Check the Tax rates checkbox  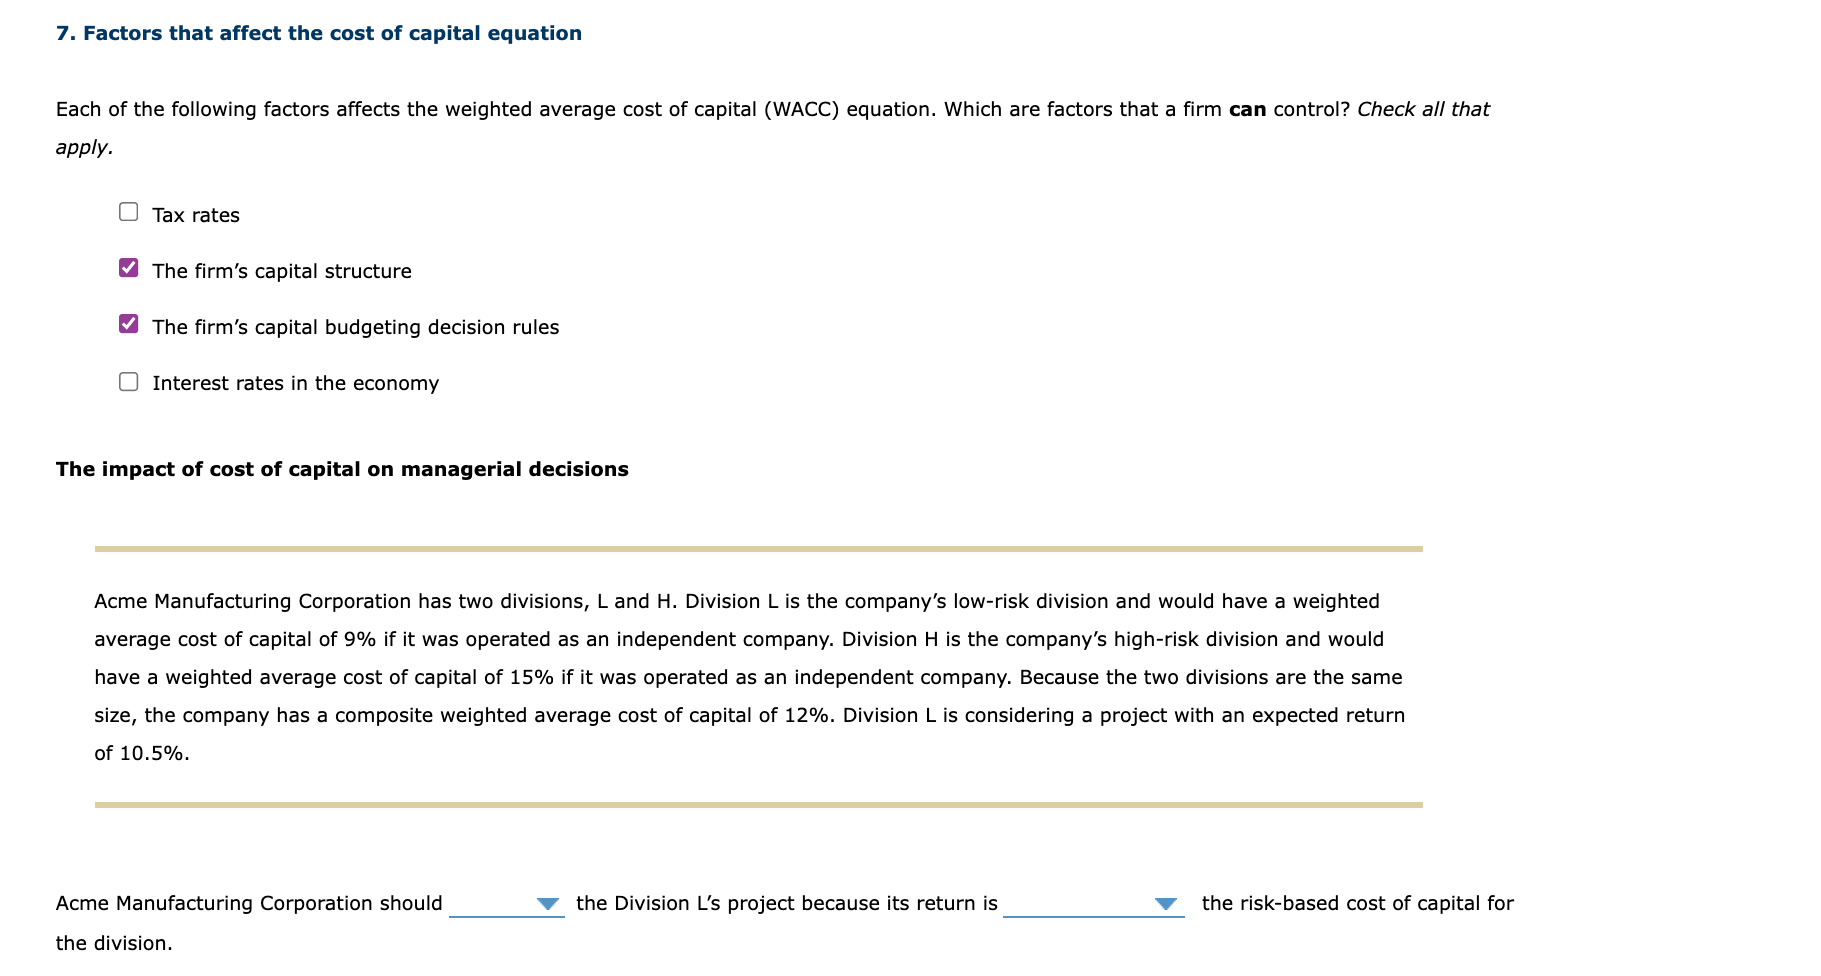[127, 209]
